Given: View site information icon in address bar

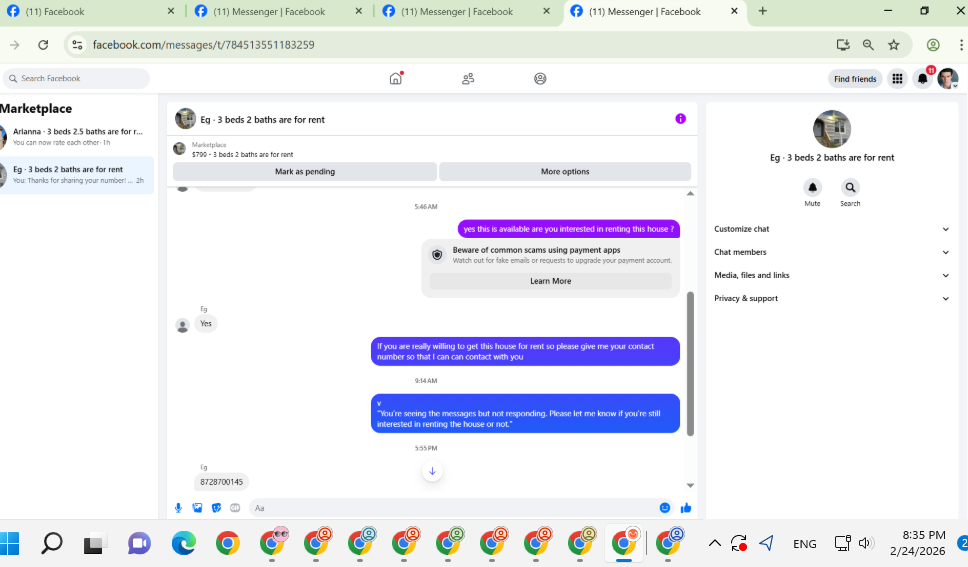Looking at the screenshot, I should (77, 44).
